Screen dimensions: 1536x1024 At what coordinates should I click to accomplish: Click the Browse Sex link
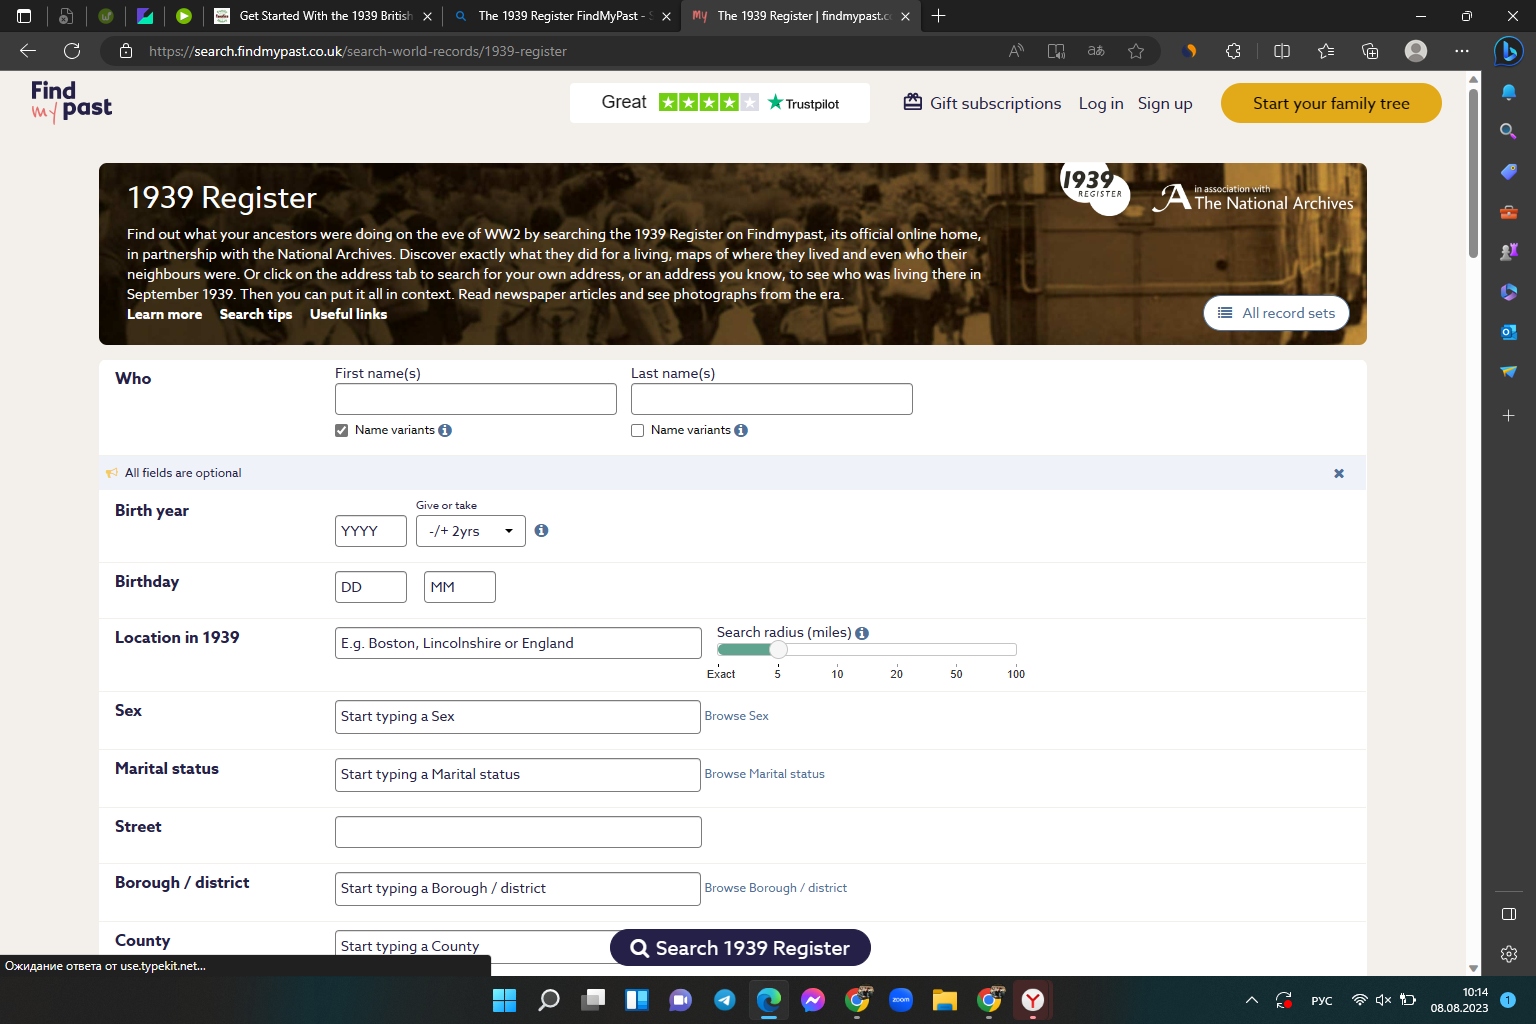pos(737,716)
